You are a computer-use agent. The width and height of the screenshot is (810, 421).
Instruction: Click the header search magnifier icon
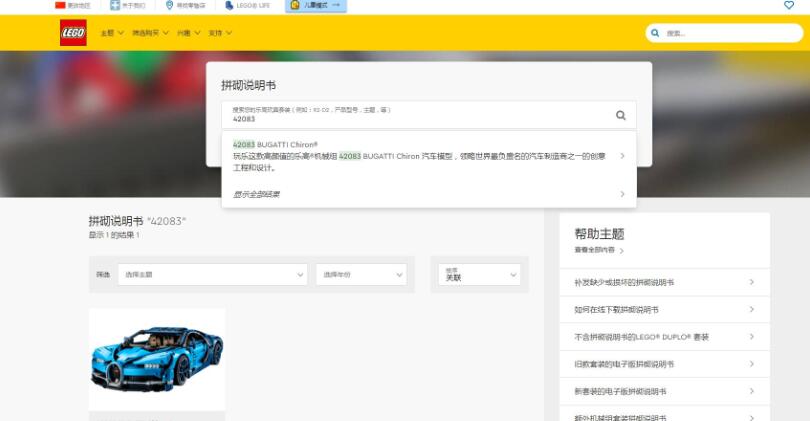pyautogui.click(x=655, y=33)
